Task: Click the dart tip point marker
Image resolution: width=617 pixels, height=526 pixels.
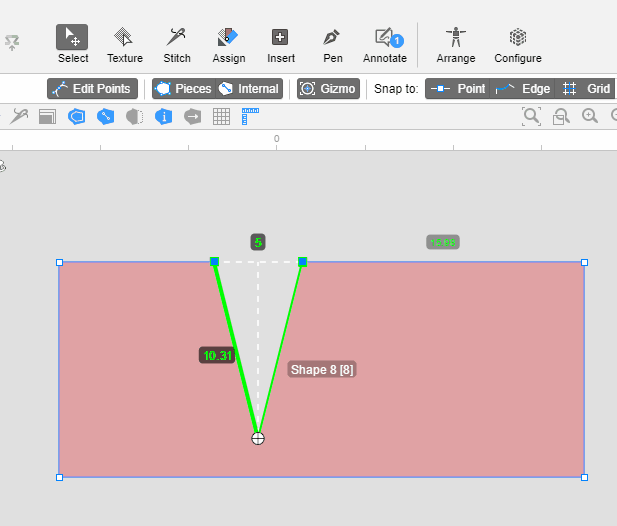Action: [x=258, y=438]
